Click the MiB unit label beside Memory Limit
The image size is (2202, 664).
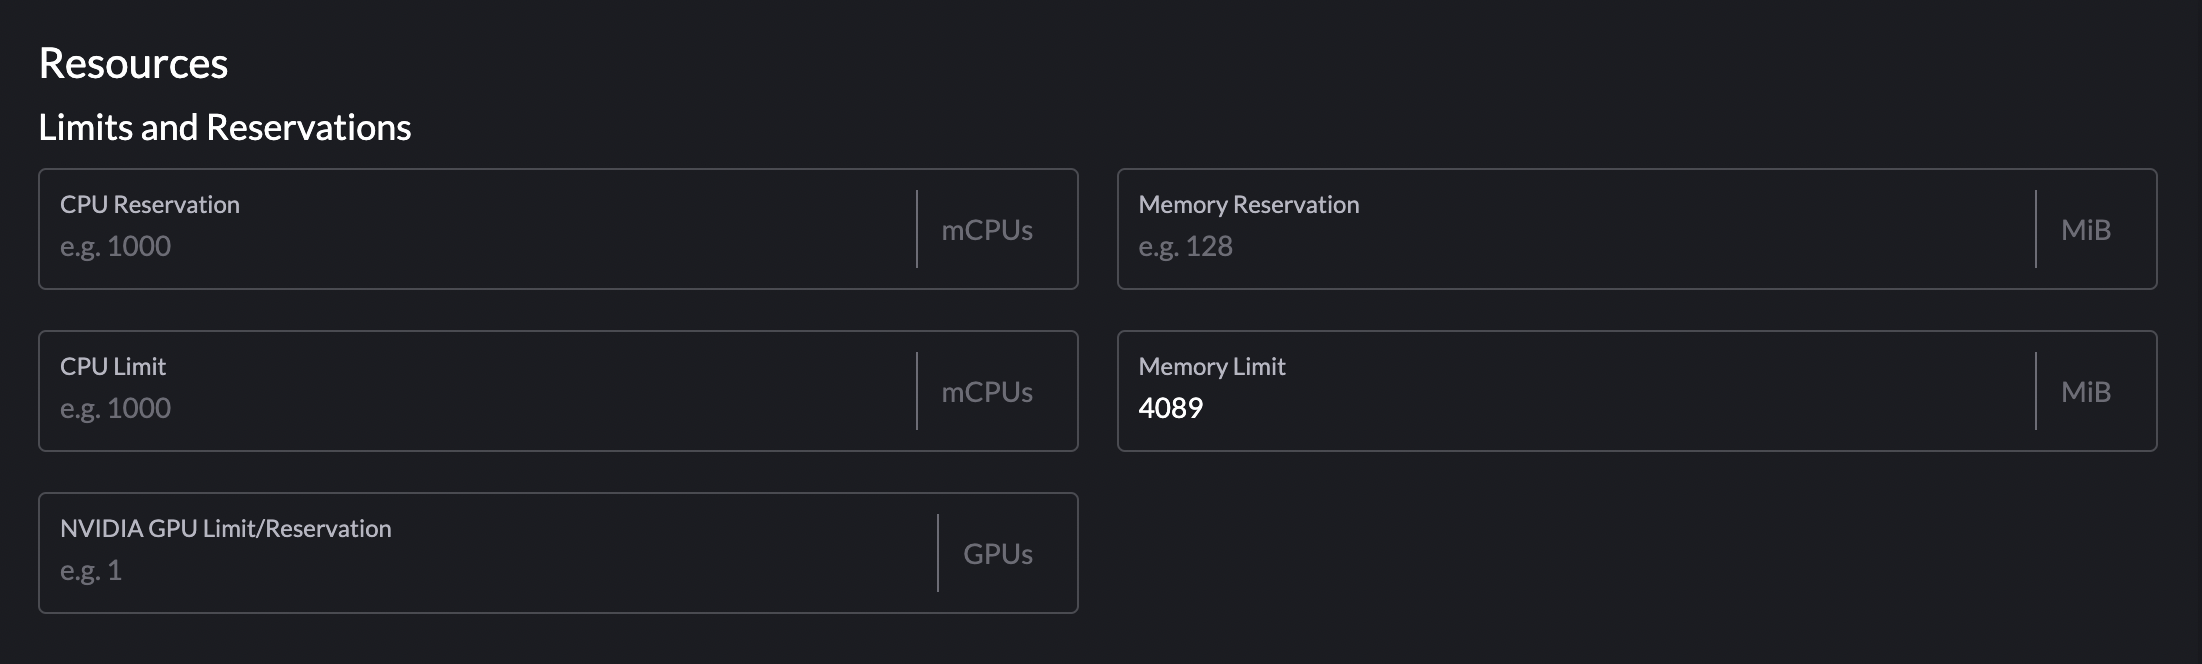pyautogui.click(x=2085, y=391)
